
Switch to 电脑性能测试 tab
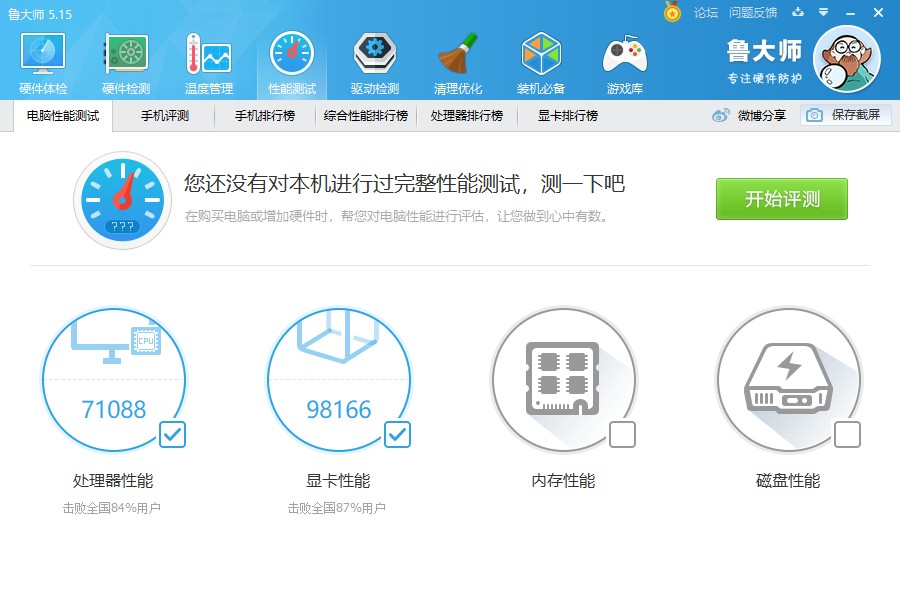[x=63, y=116]
